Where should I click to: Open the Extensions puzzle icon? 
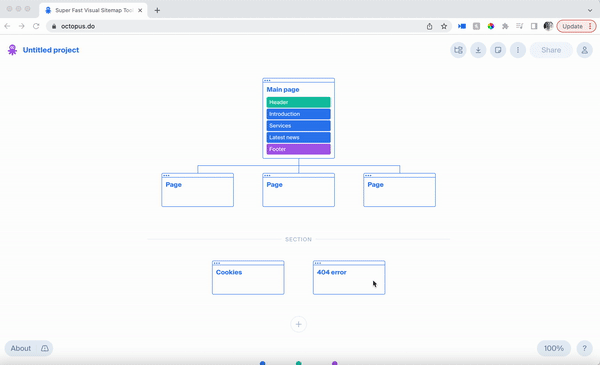pos(505,26)
